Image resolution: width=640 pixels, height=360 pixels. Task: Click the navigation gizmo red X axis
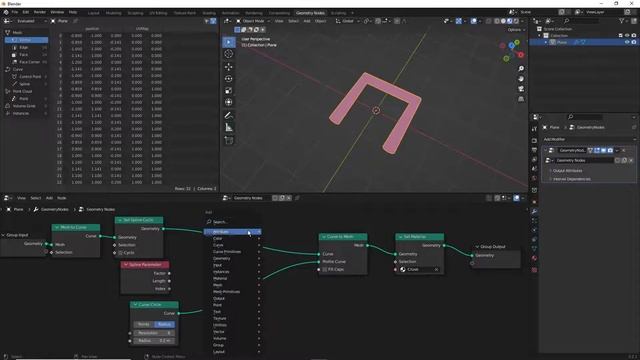(x=521, y=55)
